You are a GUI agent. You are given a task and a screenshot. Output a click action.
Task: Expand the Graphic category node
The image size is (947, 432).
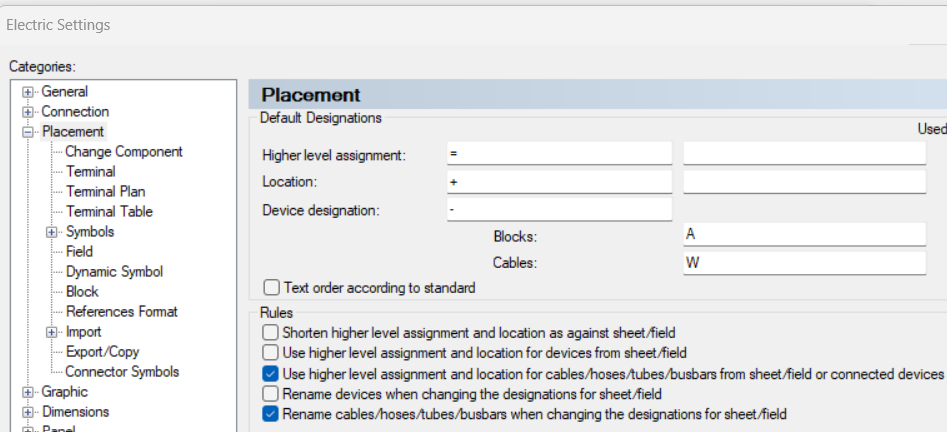coord(28,392)
